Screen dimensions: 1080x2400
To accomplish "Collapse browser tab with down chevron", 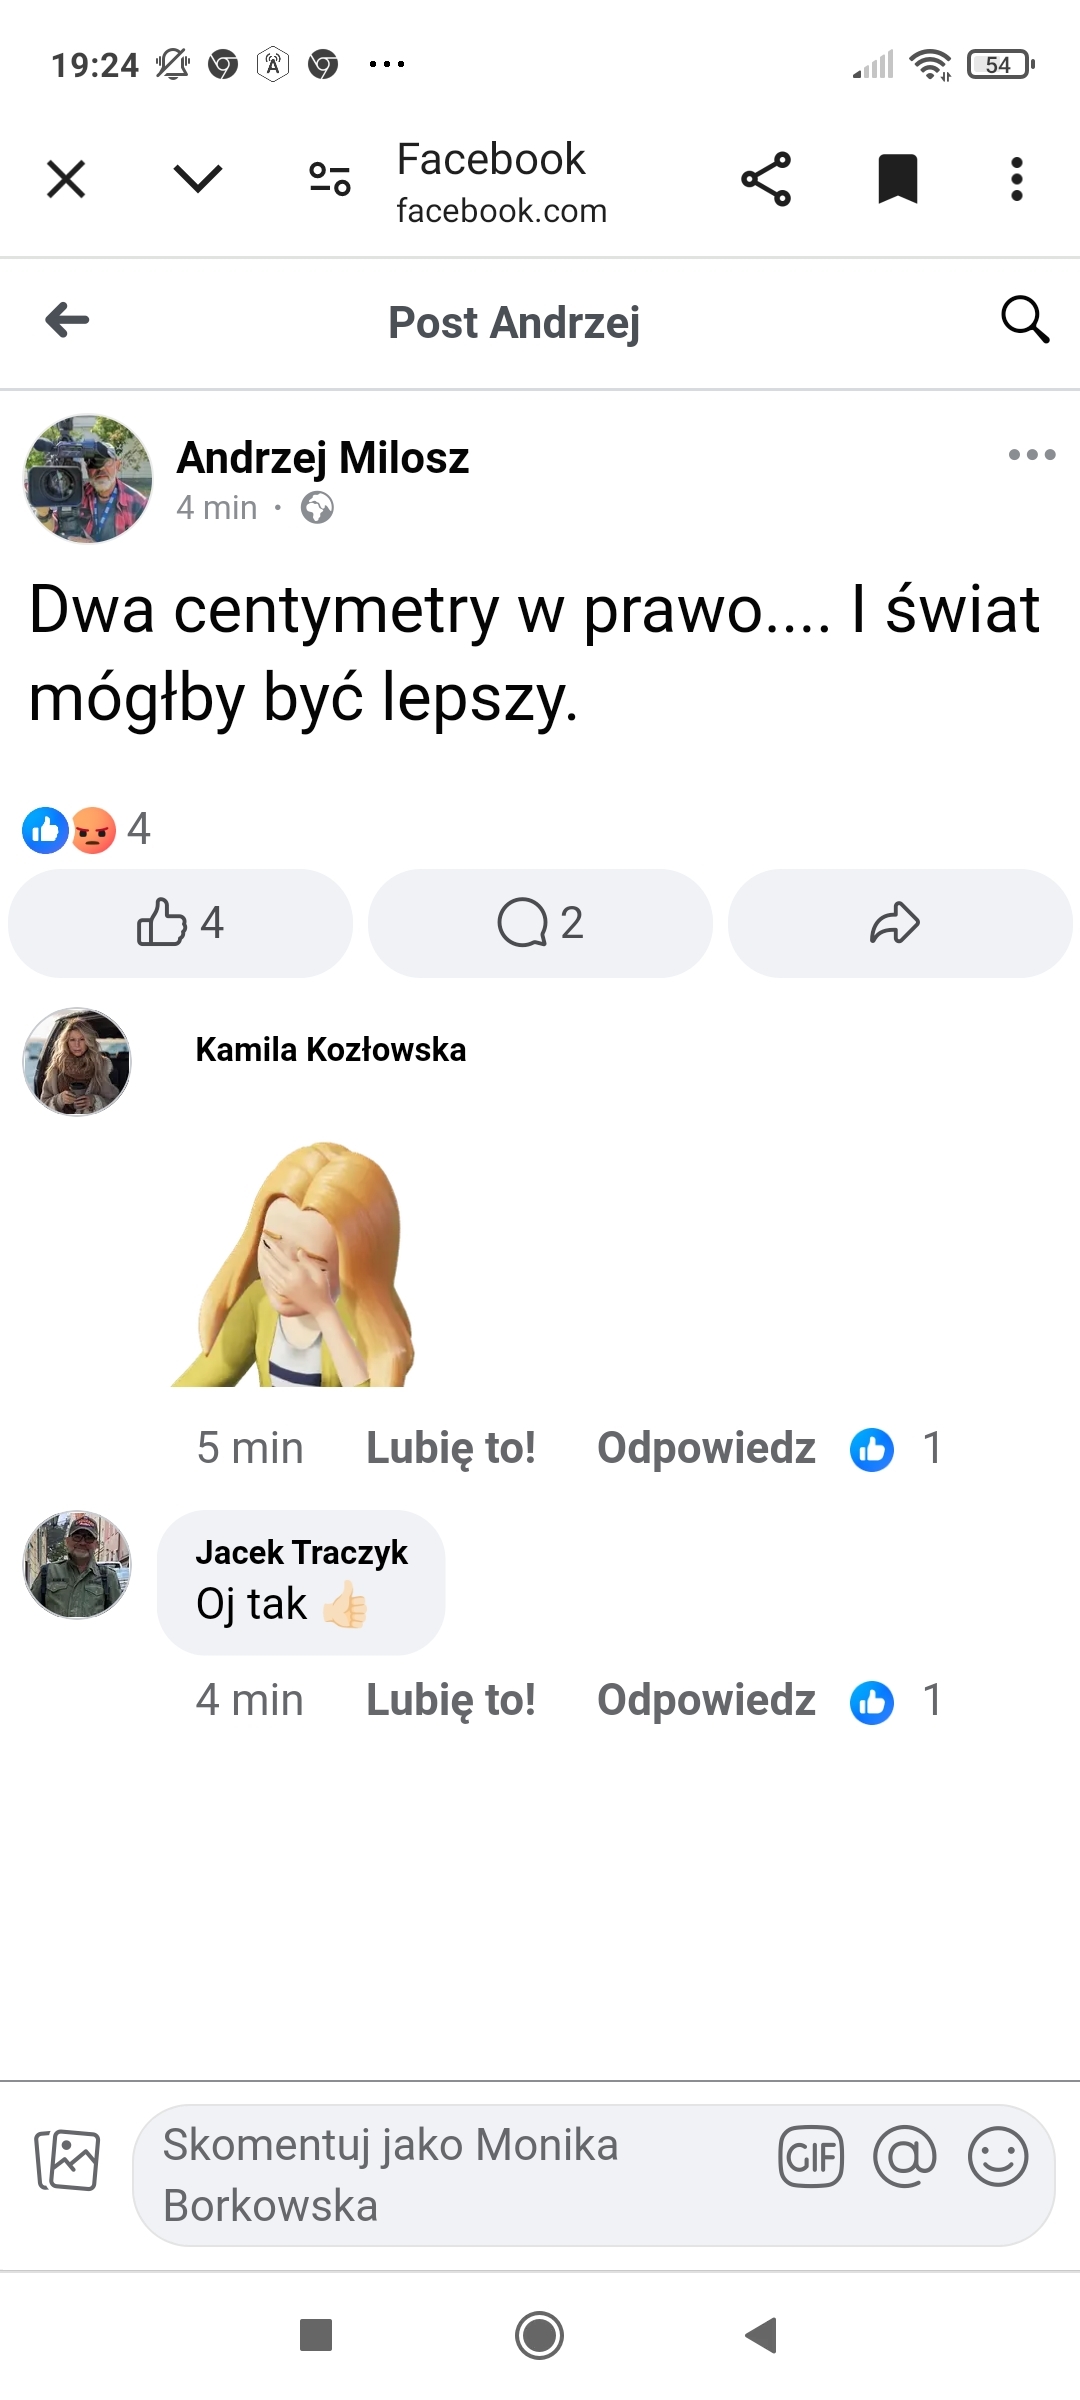I will 197,180.
